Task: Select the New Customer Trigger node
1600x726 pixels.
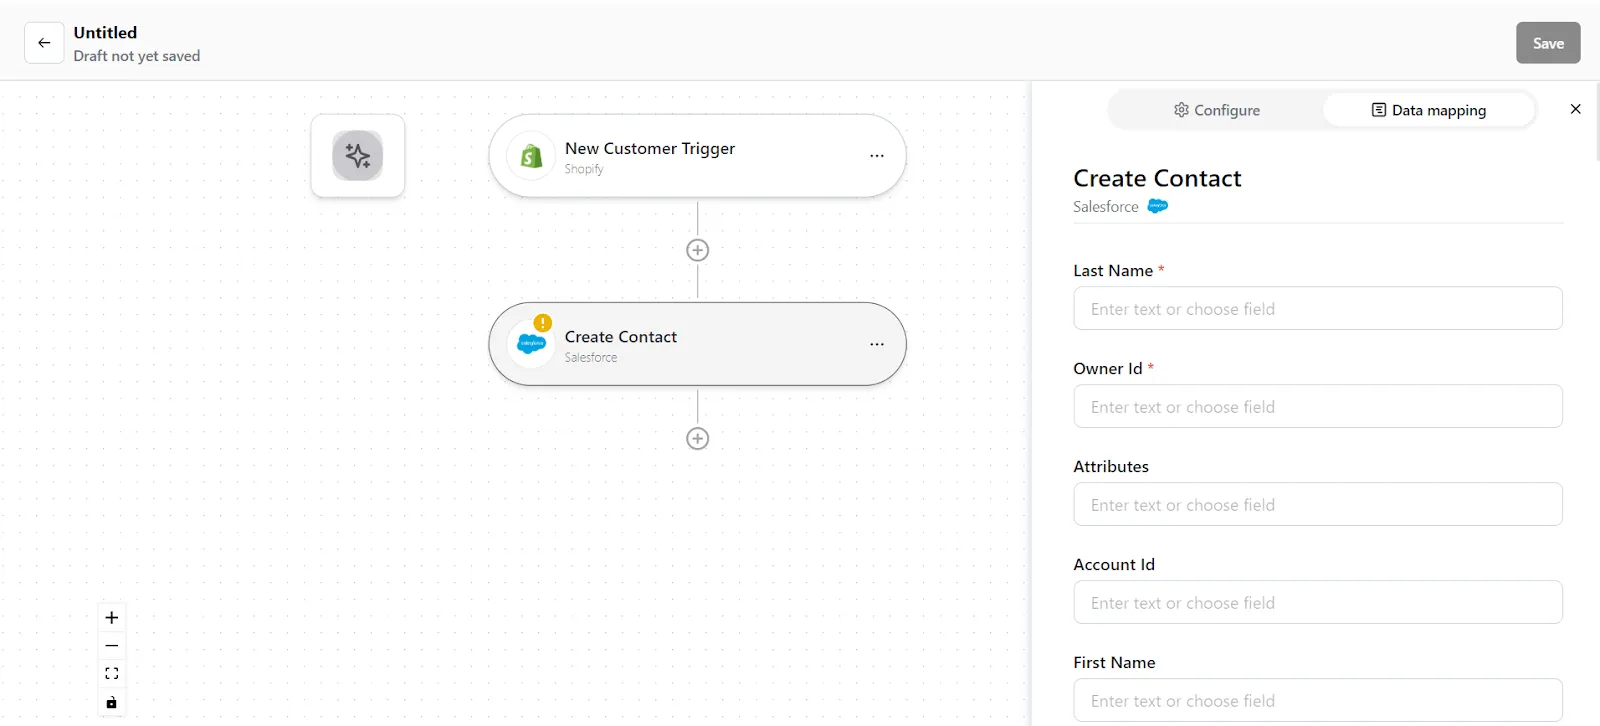Action: click(697, 156)
